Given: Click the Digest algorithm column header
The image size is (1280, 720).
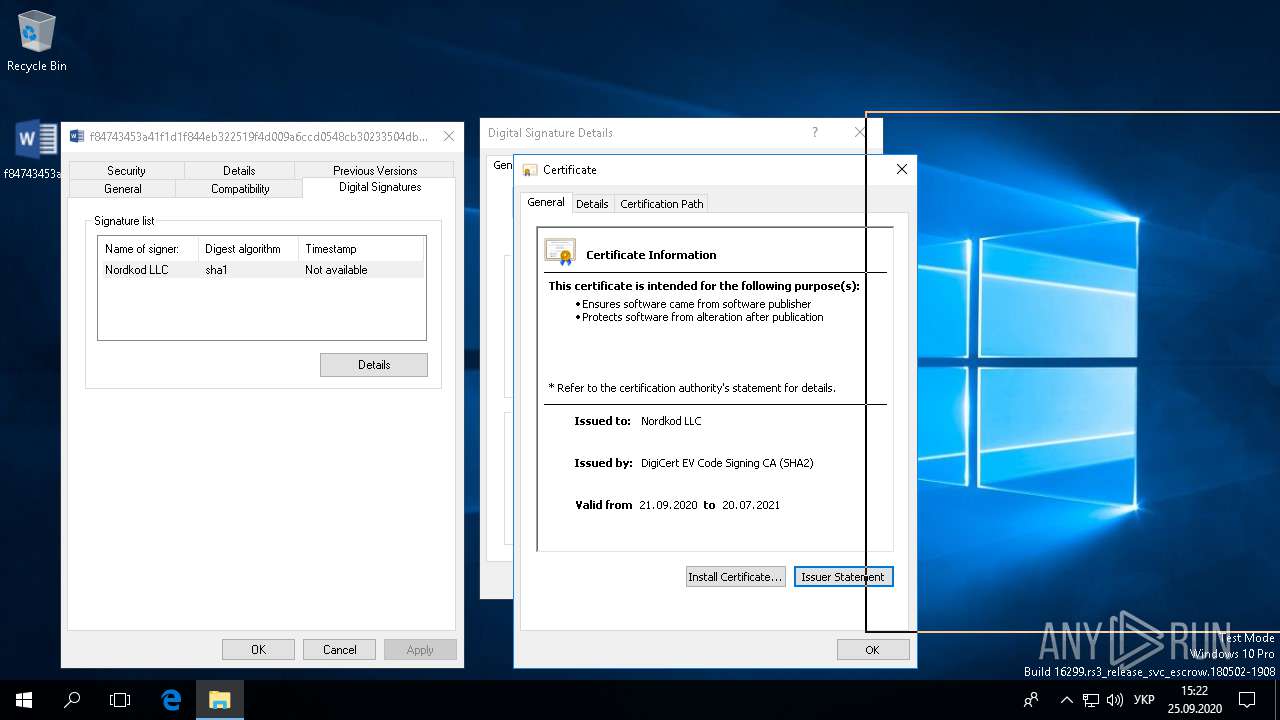Looking at the screenshot, I should [x=249, y=249].
